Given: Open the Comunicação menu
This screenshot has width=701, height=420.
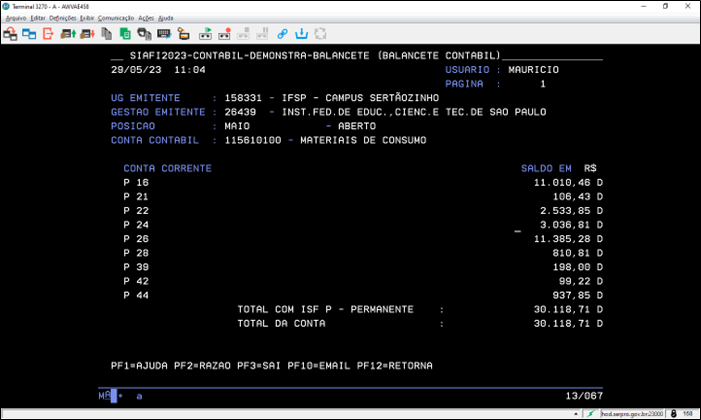Looking at the screenshot, I should 116,18.
